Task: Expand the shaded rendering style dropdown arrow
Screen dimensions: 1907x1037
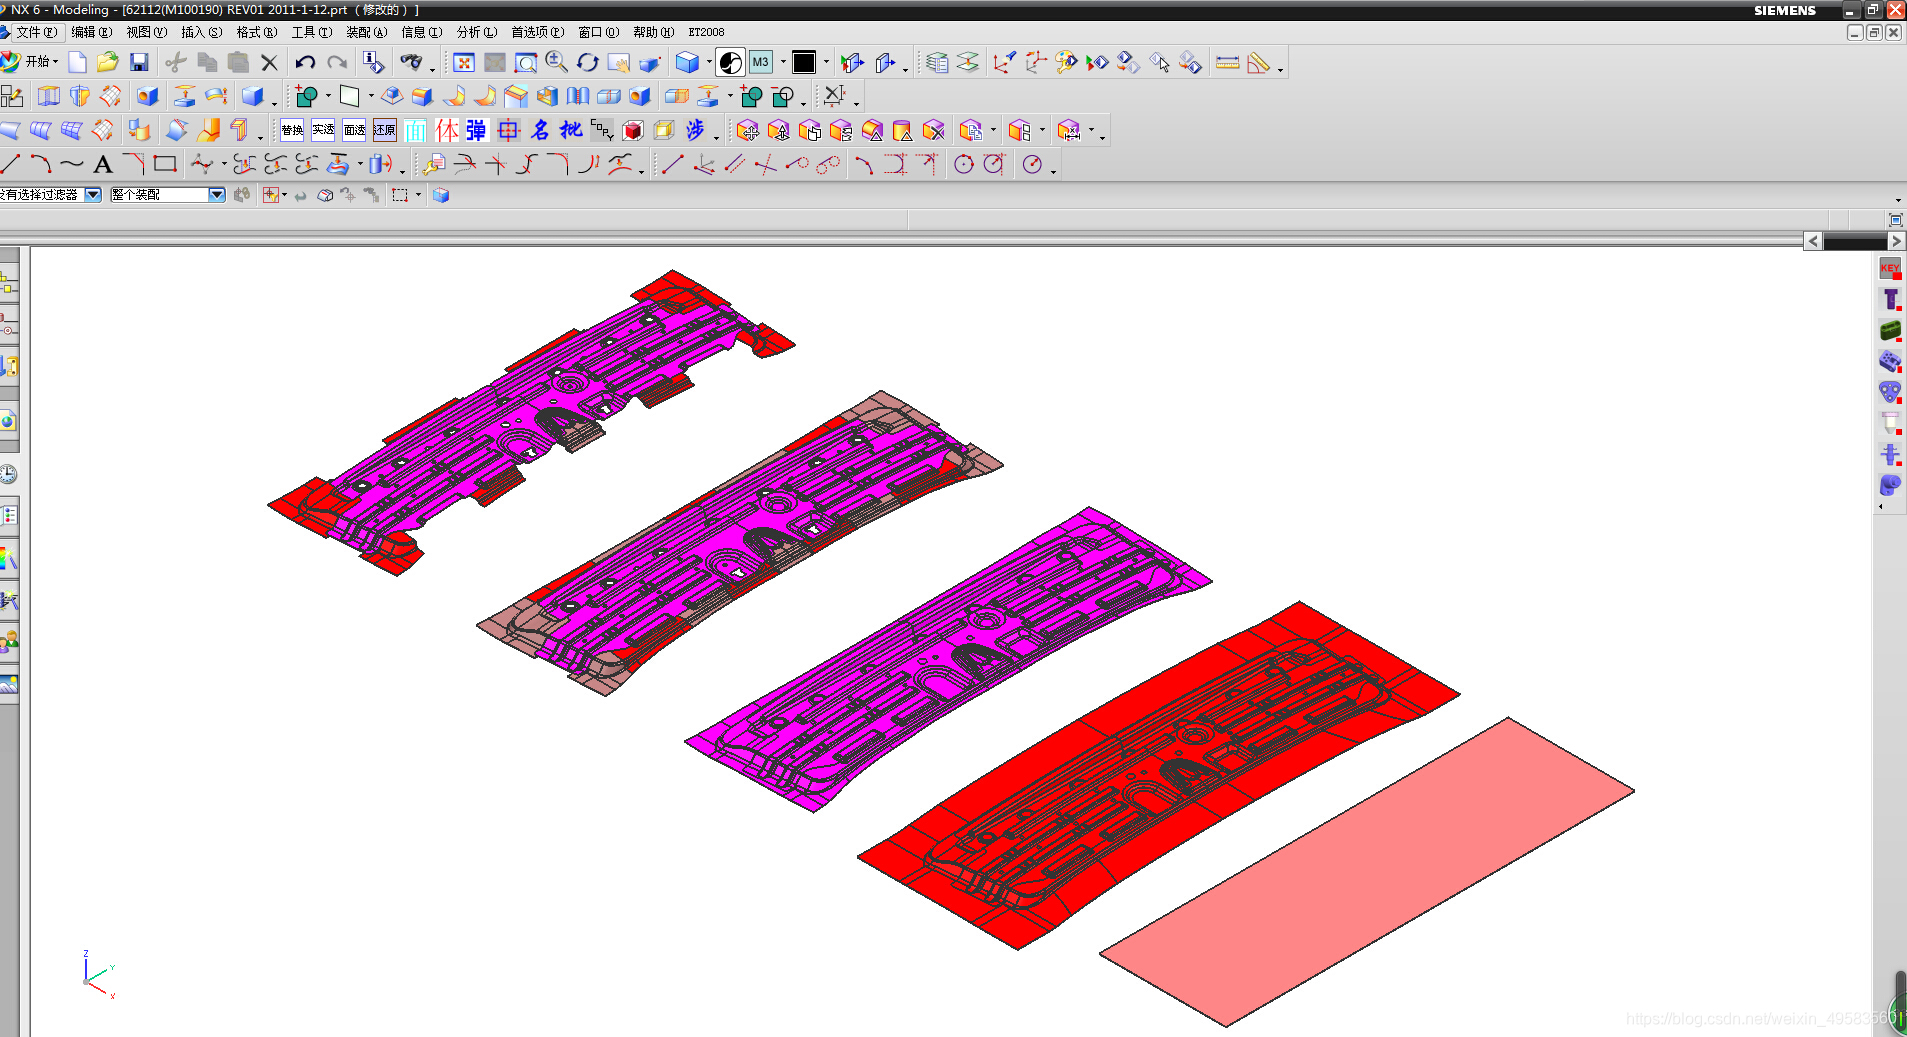Action: 709,62
